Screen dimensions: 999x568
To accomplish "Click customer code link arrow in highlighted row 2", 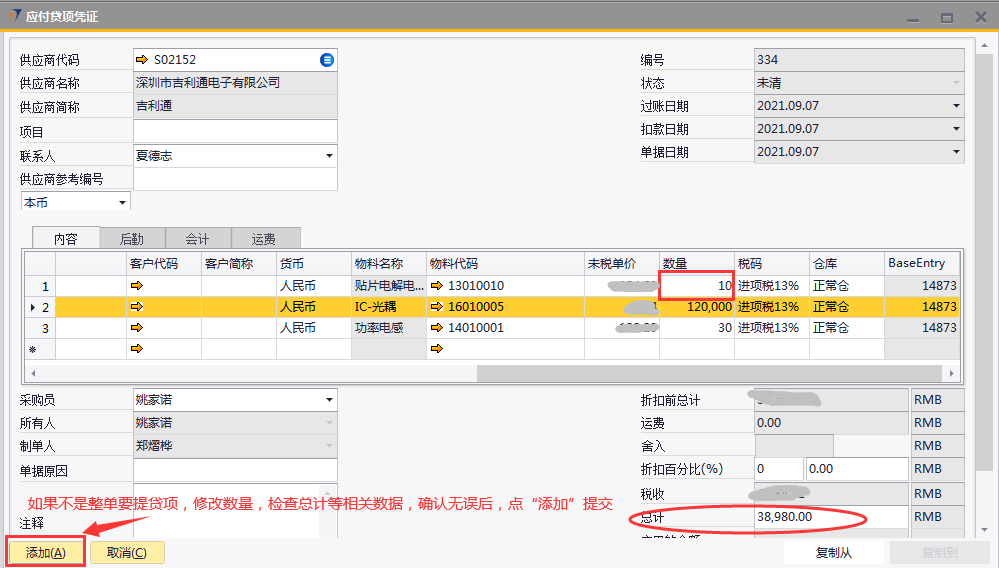I will [x=137, y=307].
